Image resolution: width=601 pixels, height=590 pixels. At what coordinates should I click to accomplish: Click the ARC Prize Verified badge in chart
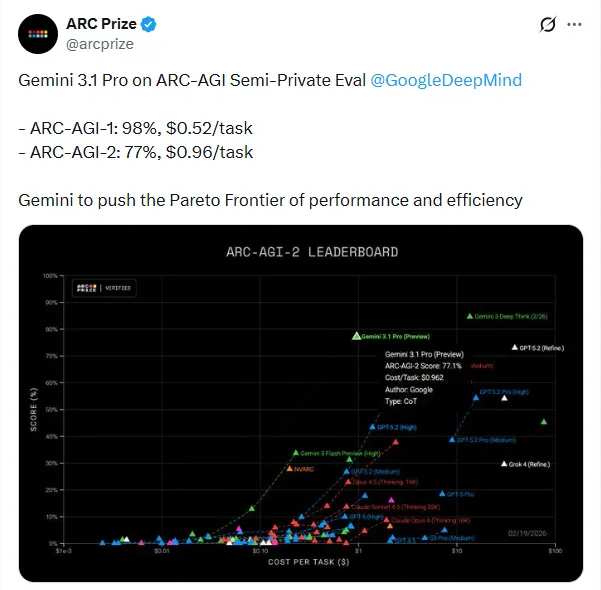(103, 288)
